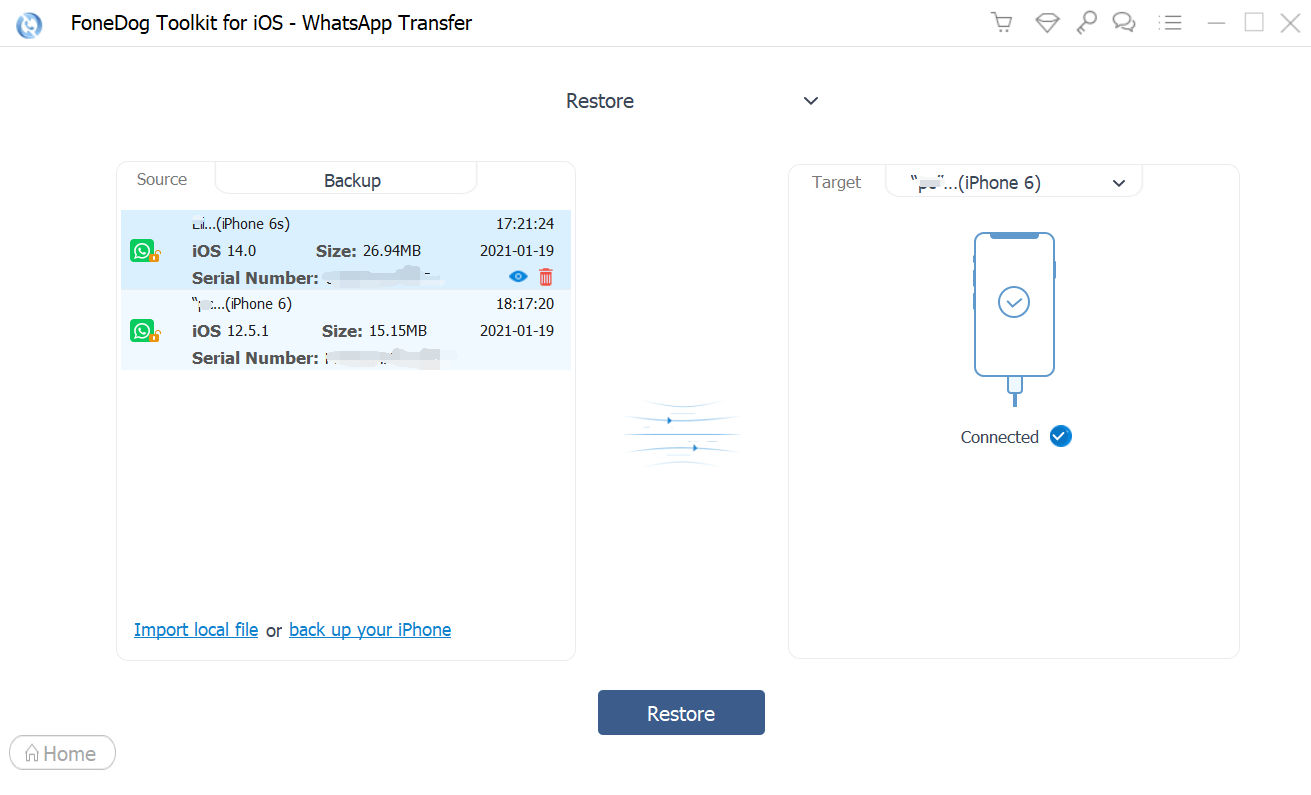The image size is (1311, 795).
Task: Open the feedback chat bubbles icon
Action: coord(1124,22)
